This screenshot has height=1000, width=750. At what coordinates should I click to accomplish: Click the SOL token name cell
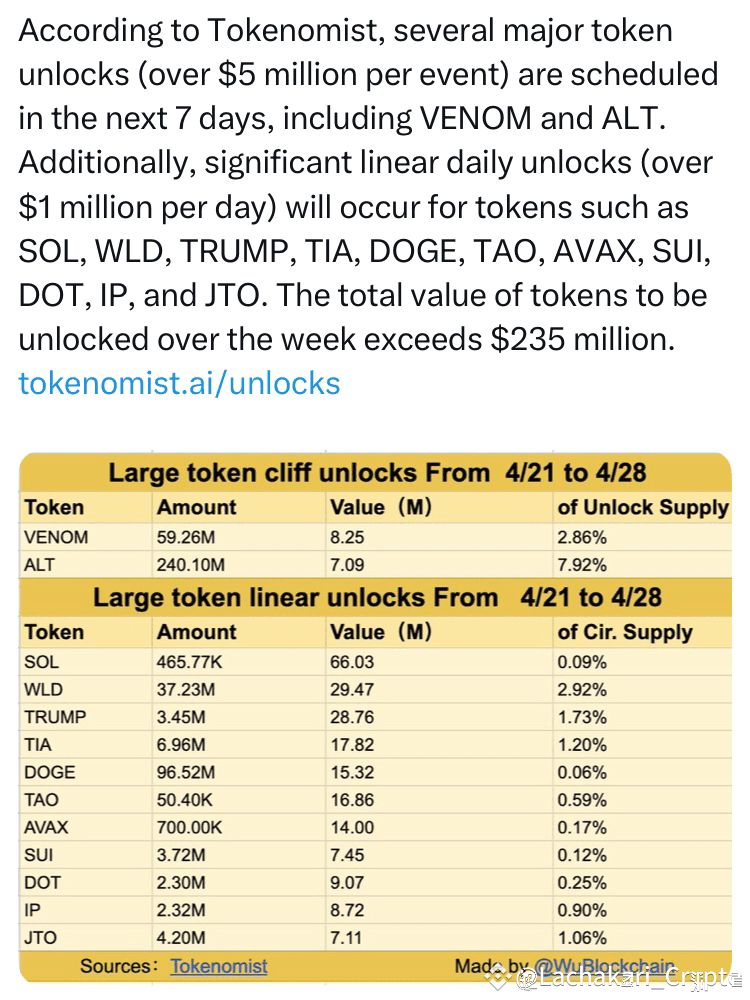point(41,661)
